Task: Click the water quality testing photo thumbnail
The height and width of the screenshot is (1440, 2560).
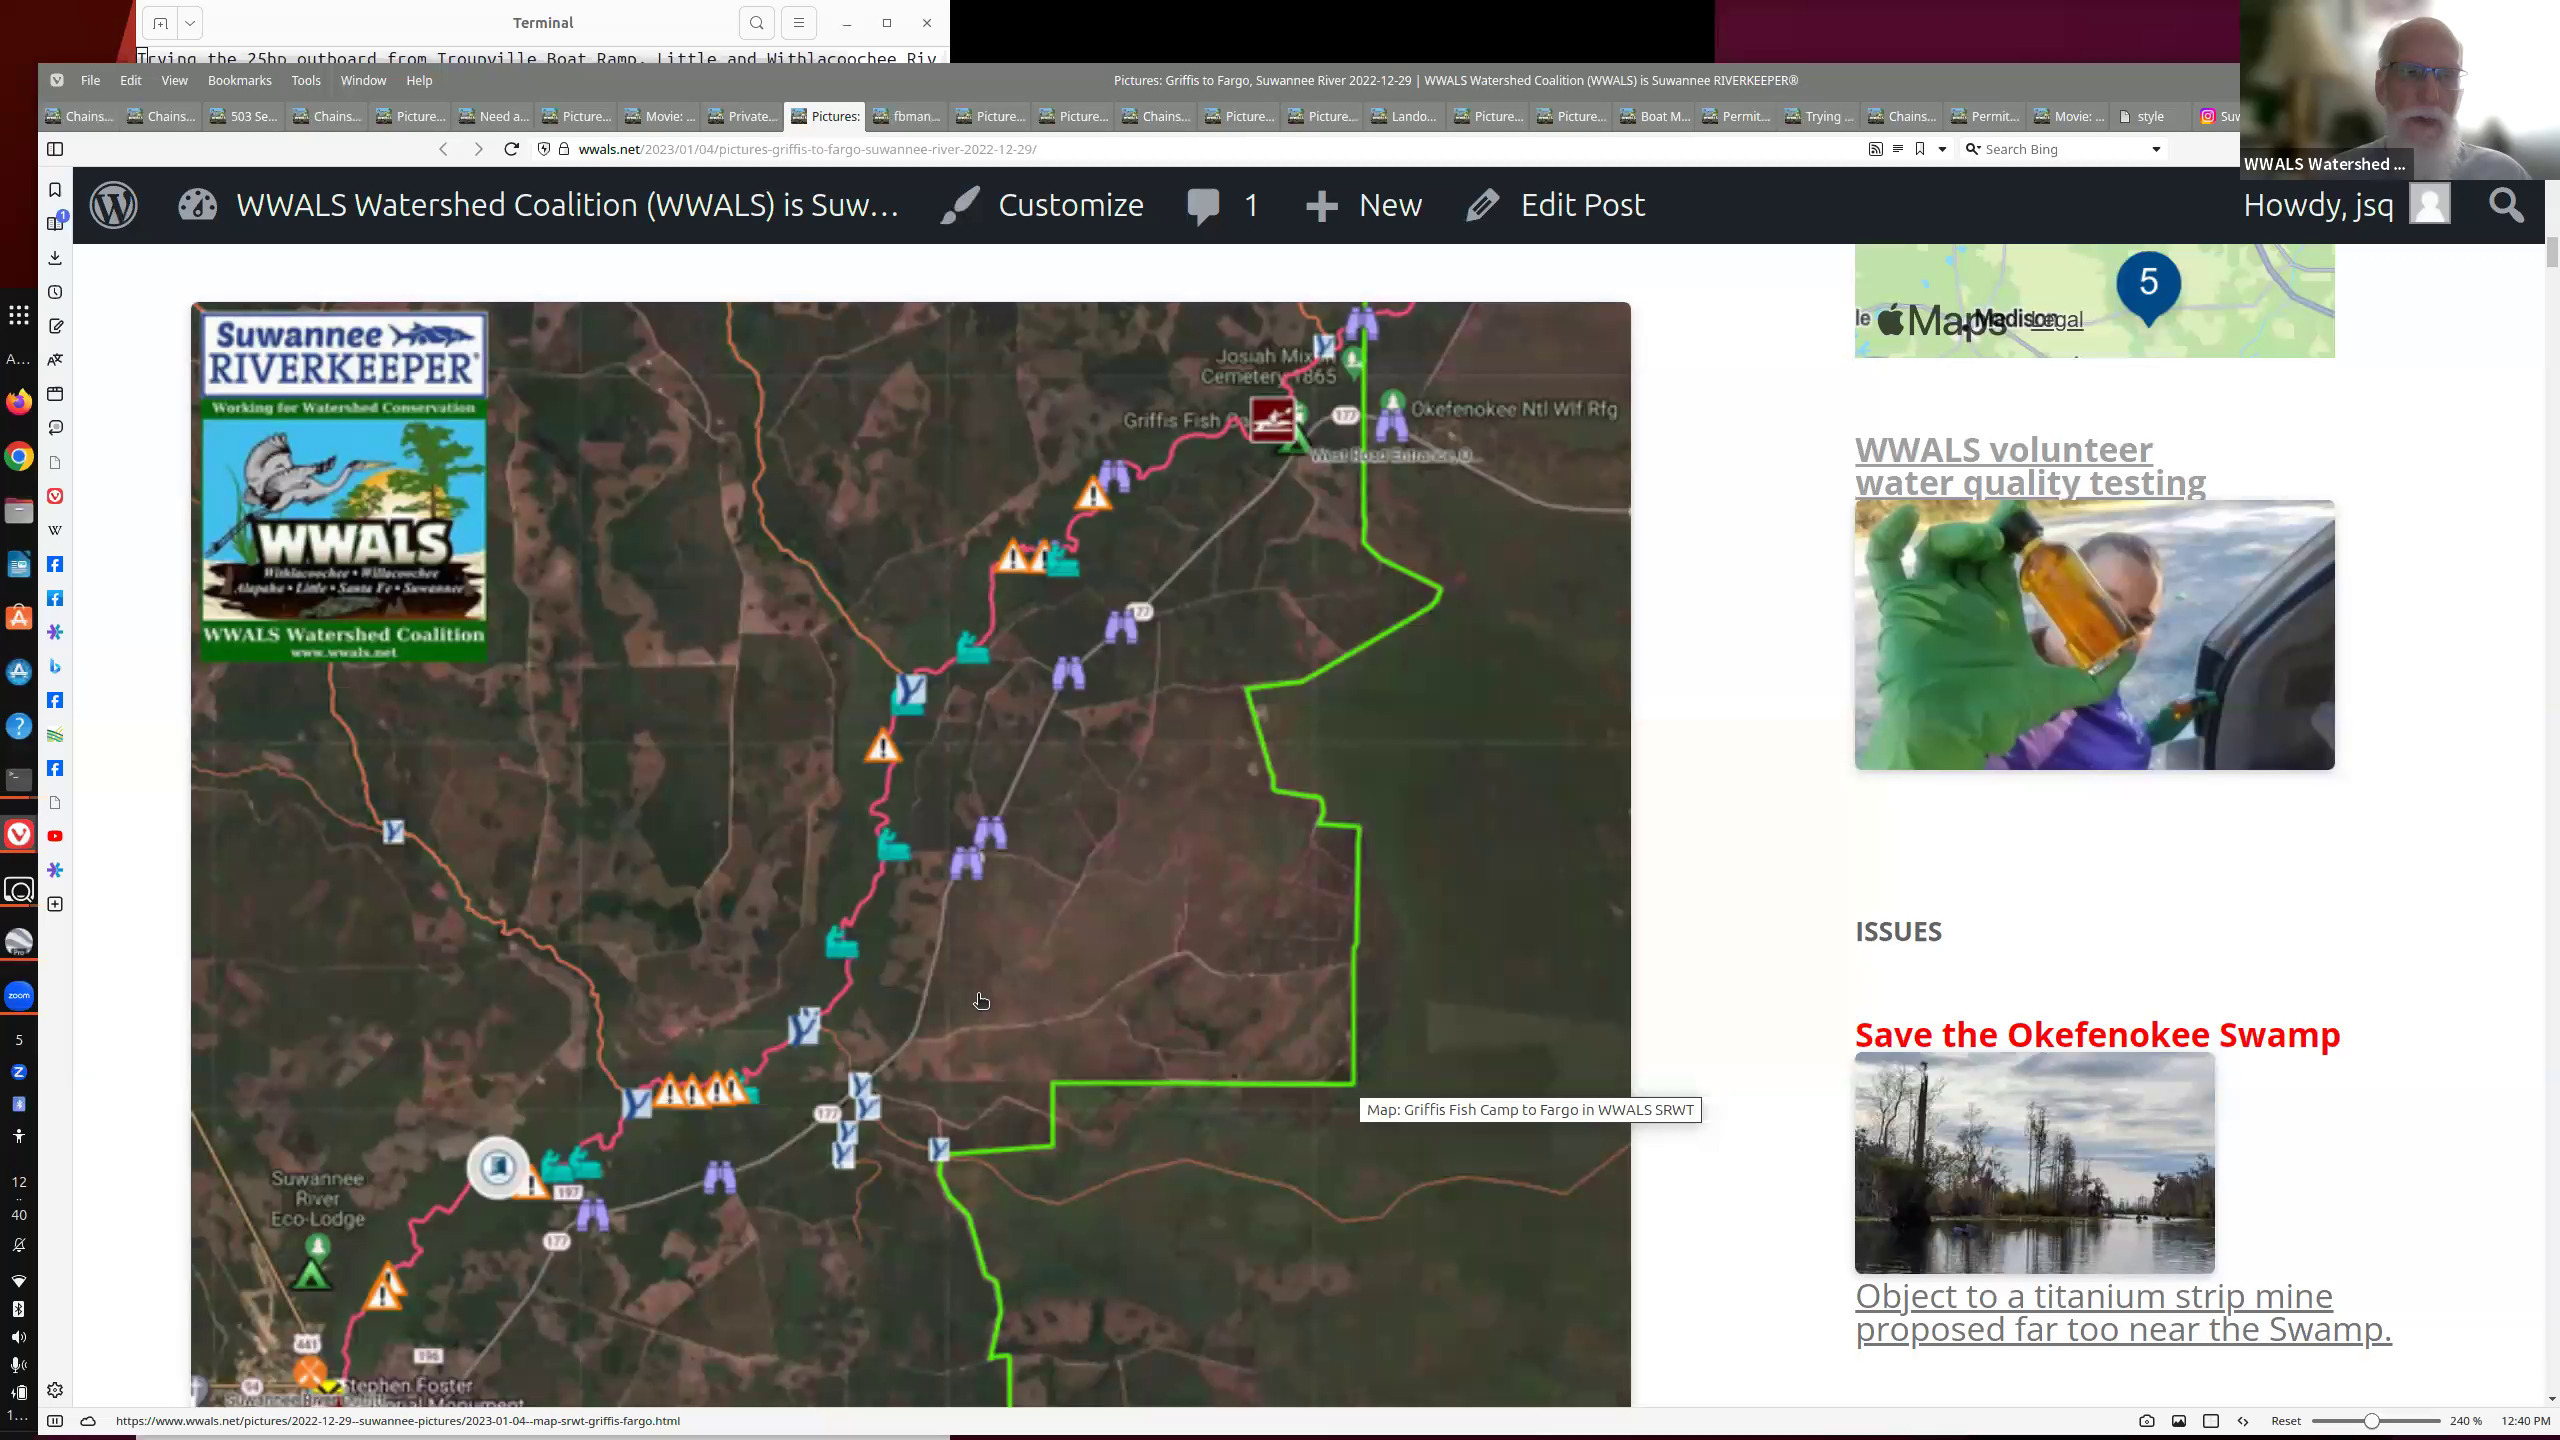Action: pyautogui.click(x=2094, y=635)
